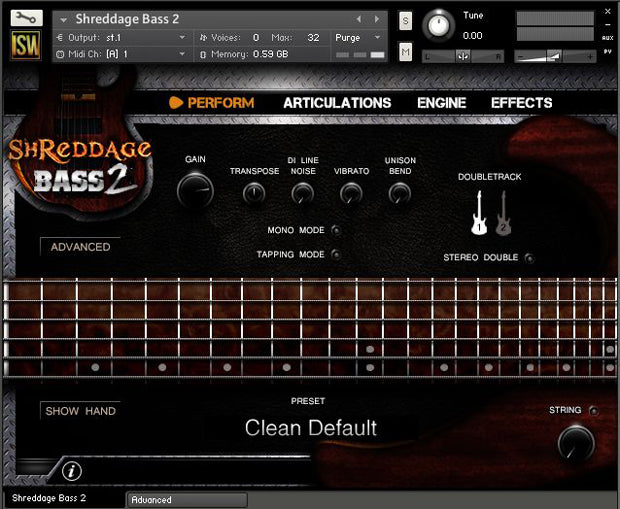Toggle the PV button on right edge
This screenshot has width=620, height=509.
tap(607, 51)
